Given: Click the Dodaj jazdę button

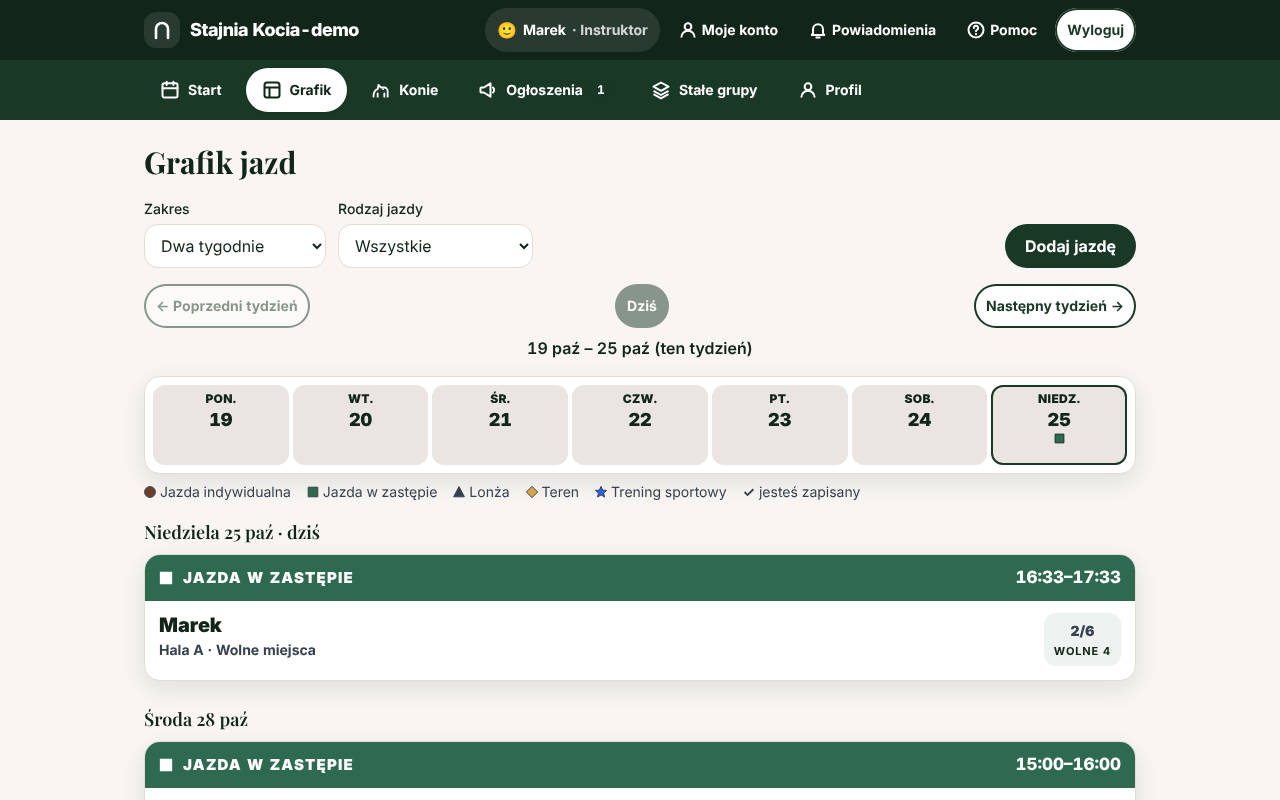Looking at the screenshot, I should tap(1070, 246).
